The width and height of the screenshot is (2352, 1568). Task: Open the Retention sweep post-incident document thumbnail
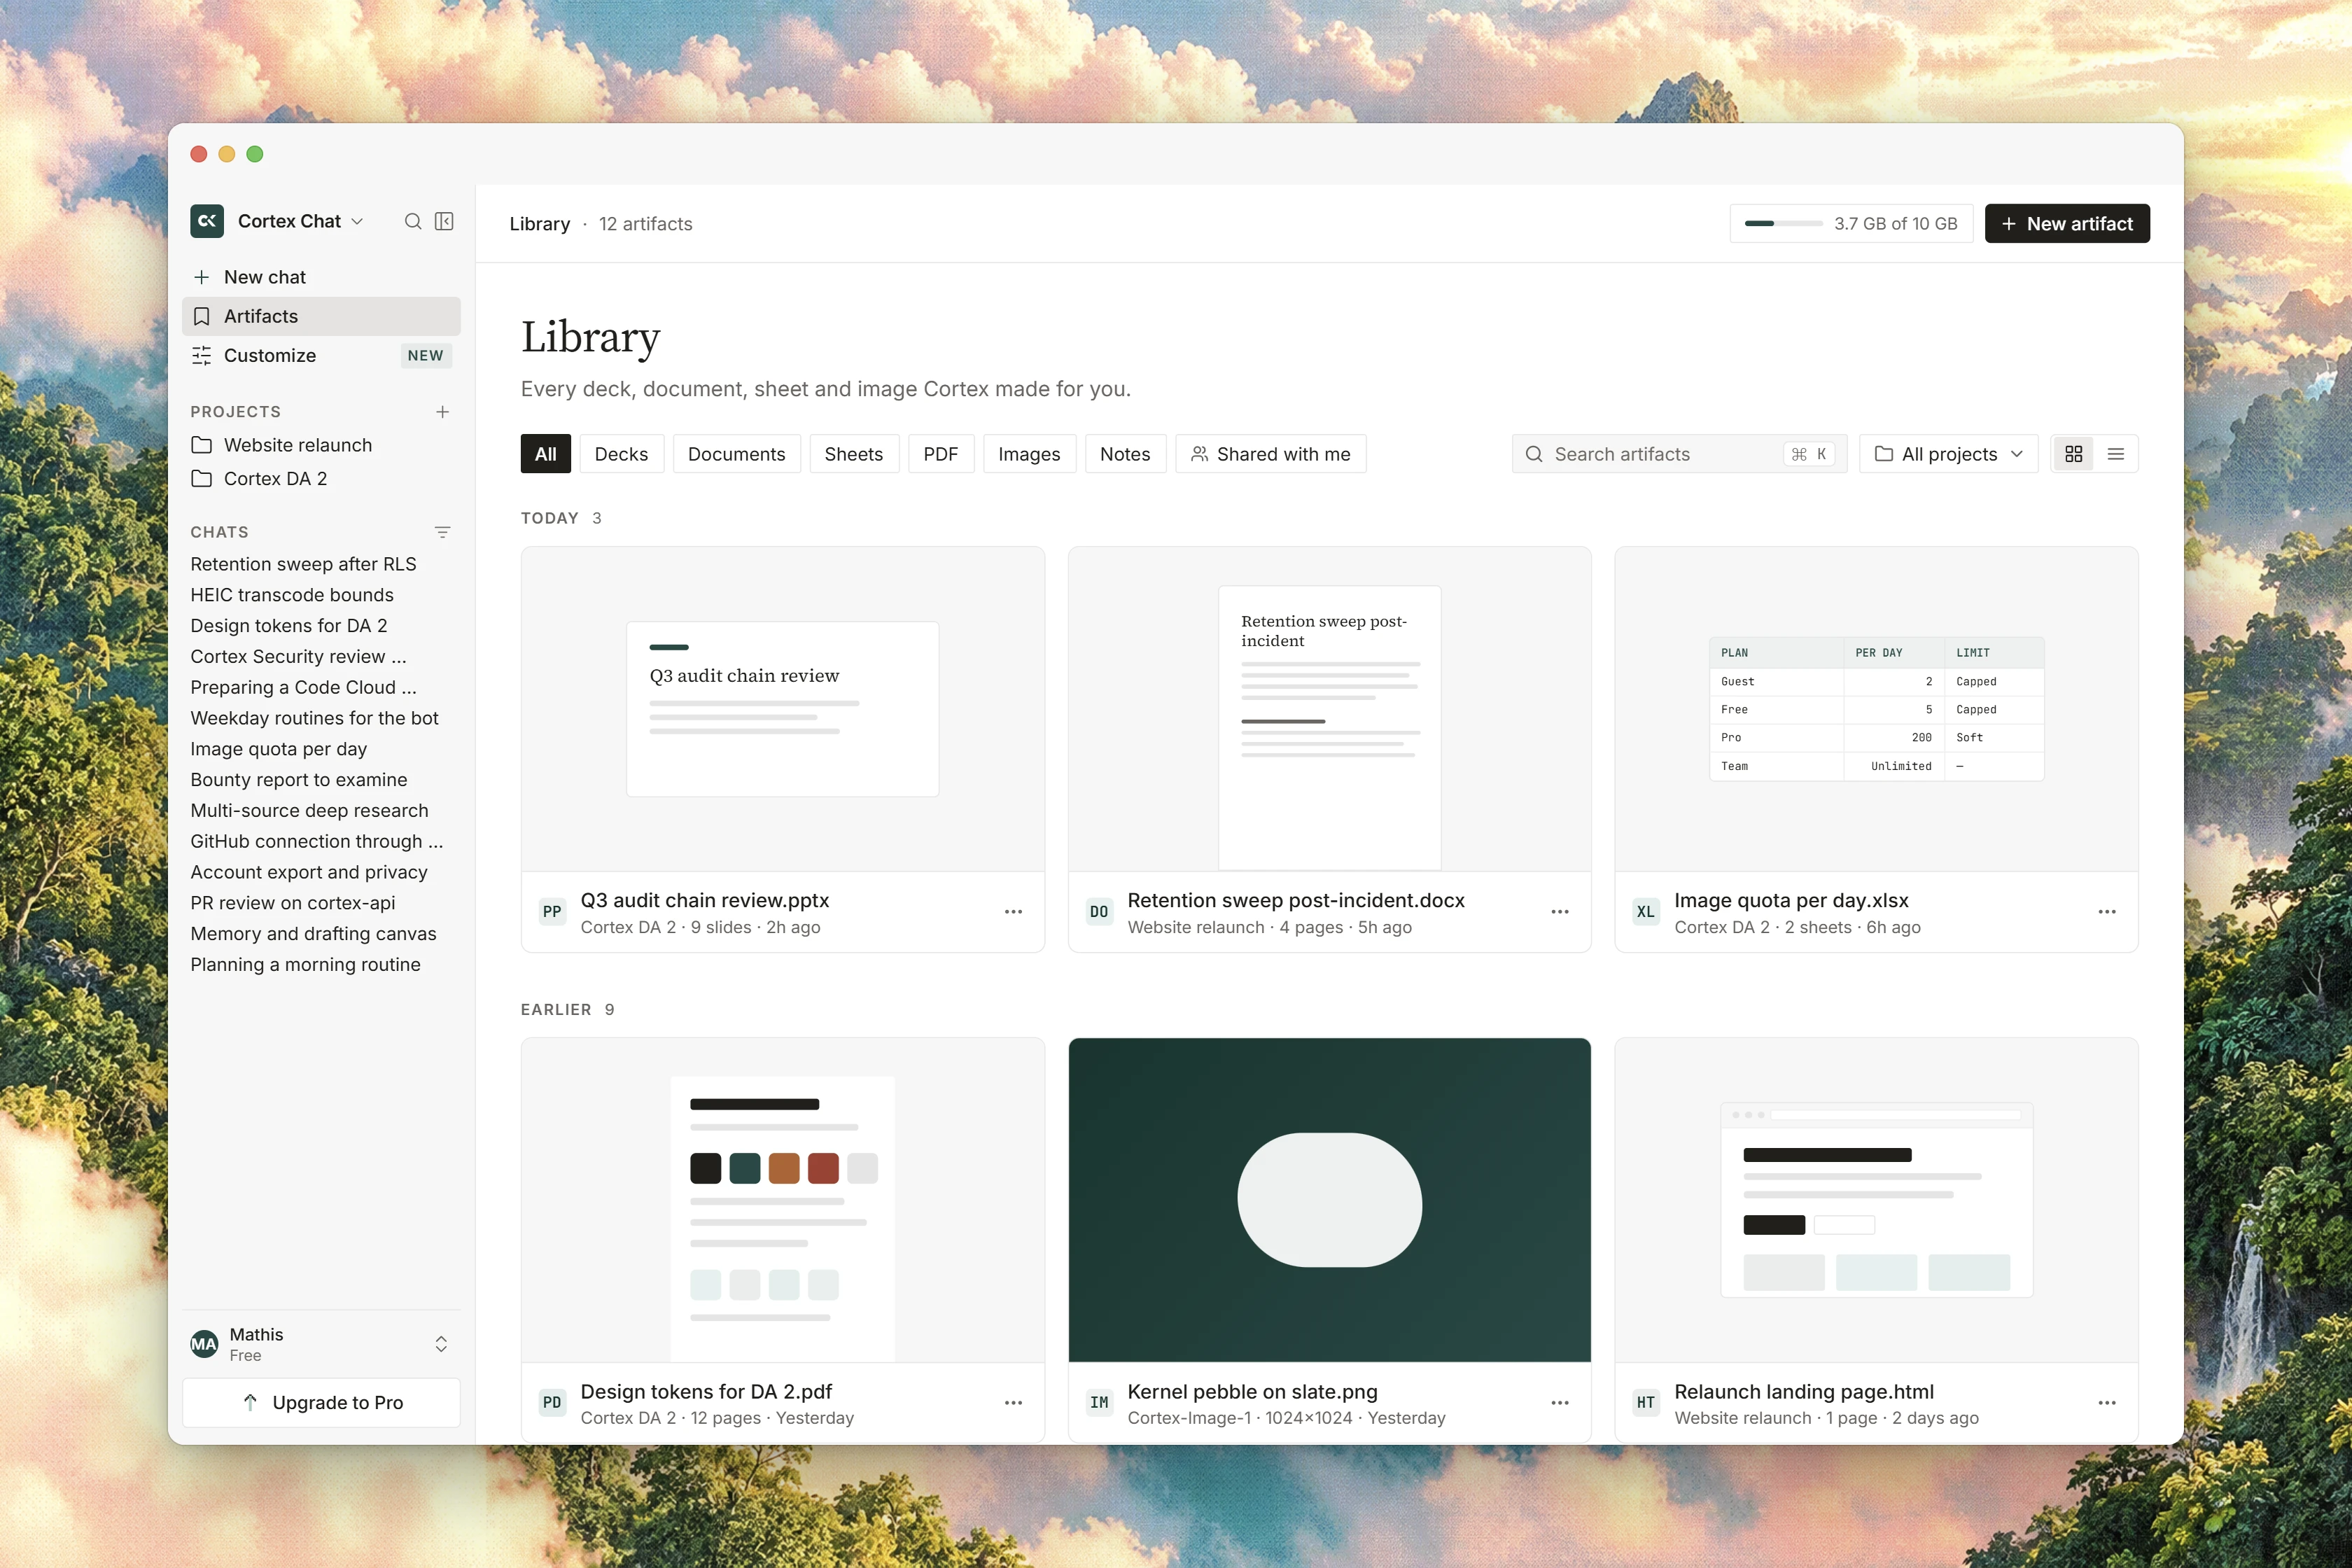pyautogui.click(x=1329, y=709)
